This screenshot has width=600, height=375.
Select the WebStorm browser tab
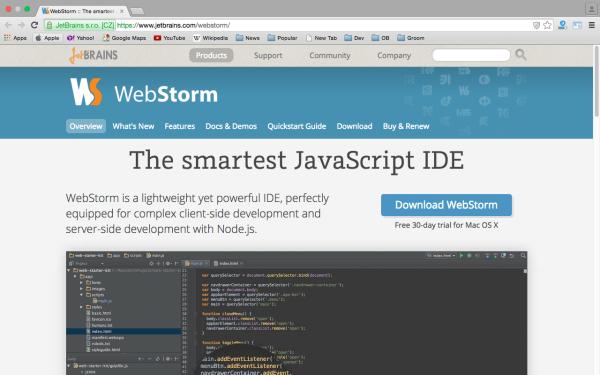tap(82, 11)
